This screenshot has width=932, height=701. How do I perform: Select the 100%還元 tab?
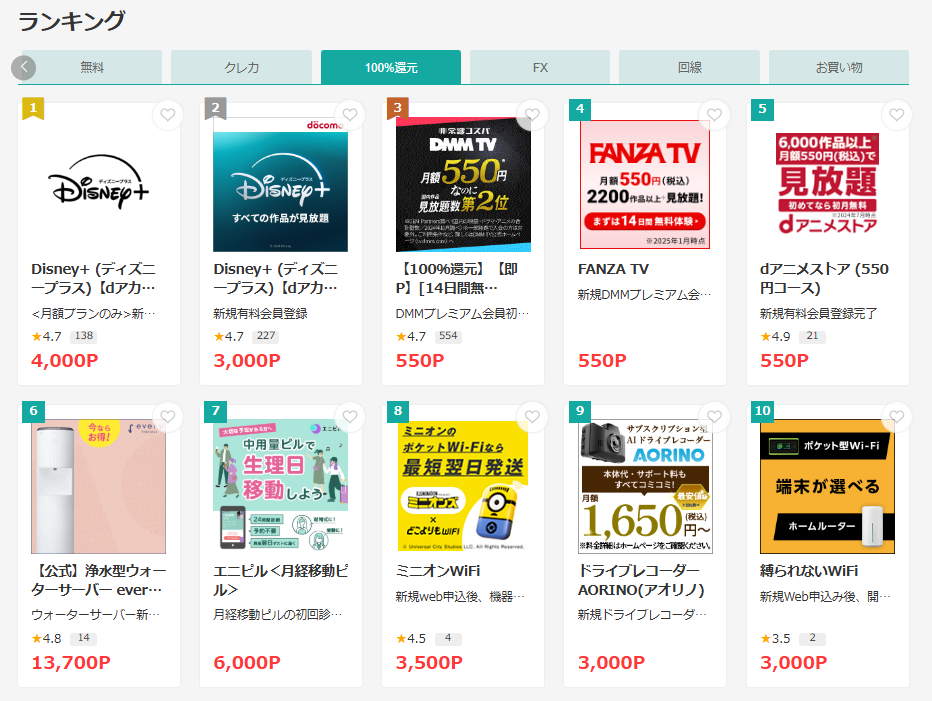pos(391,67)
